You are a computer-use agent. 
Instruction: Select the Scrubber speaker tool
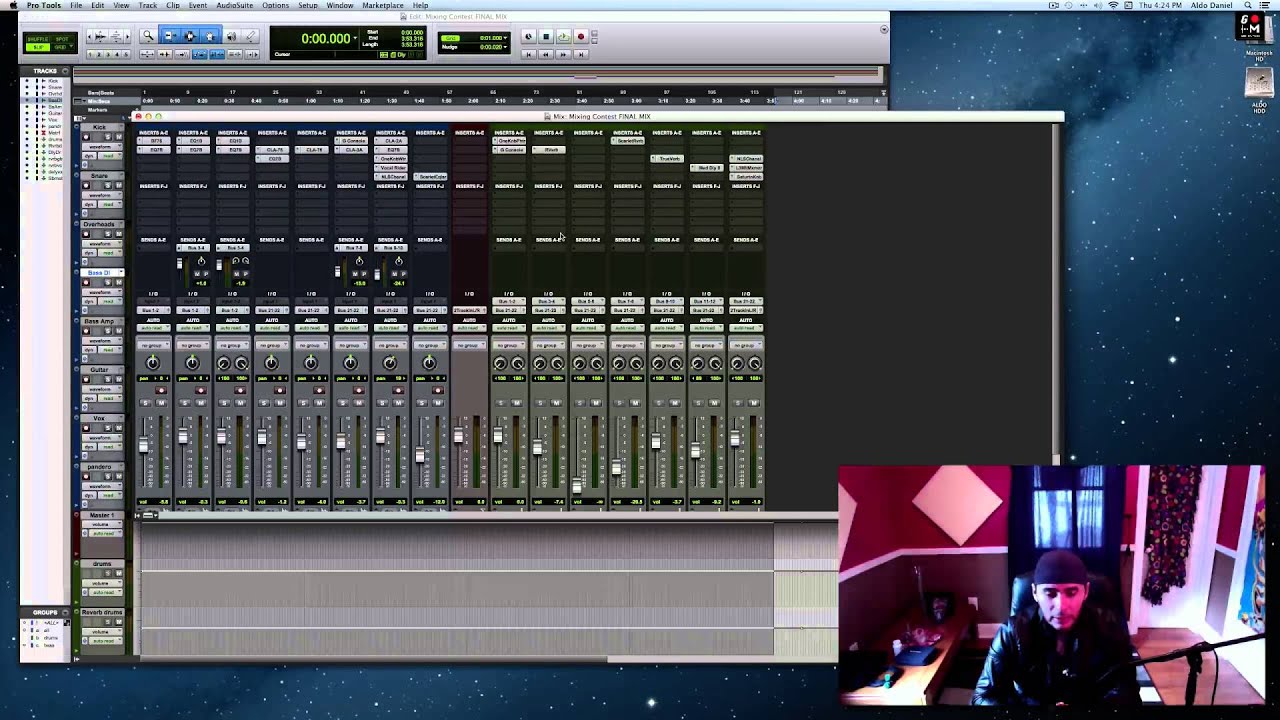coord(231,37)
